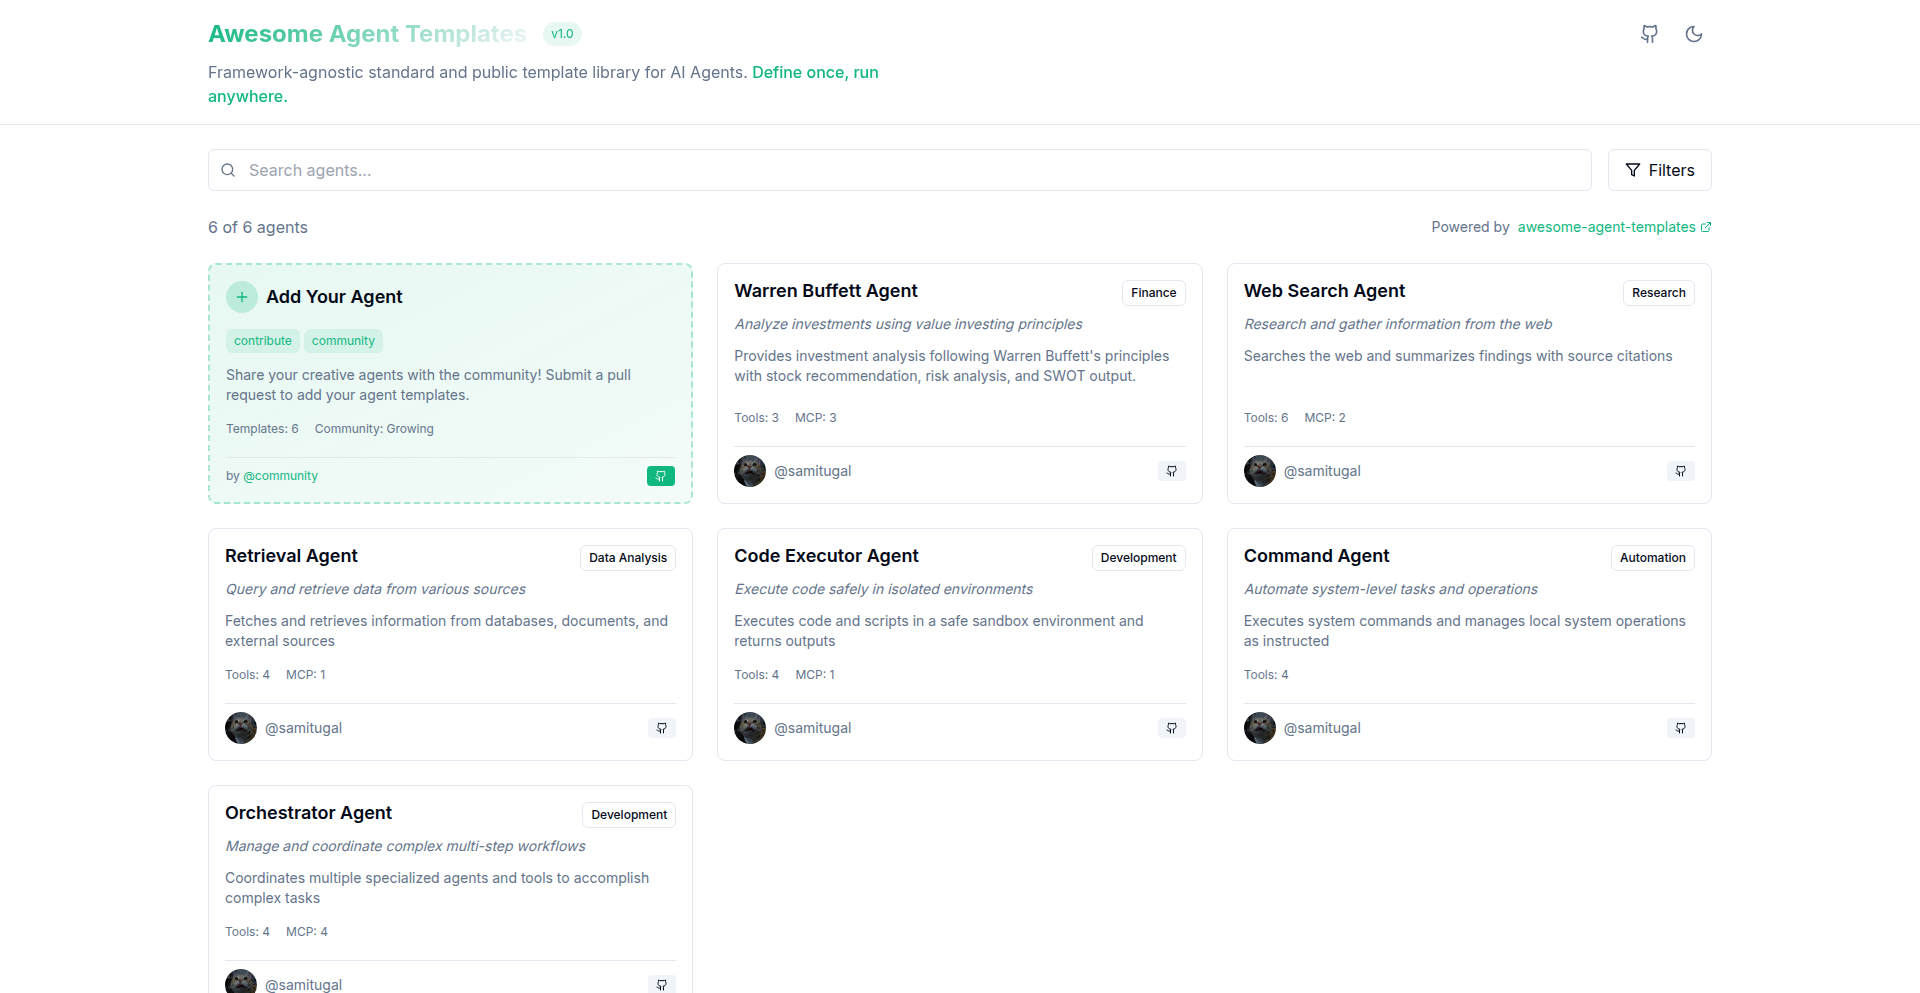1920x993 pixels.
Task: Click the @community author link
Action: pos(280,476)
